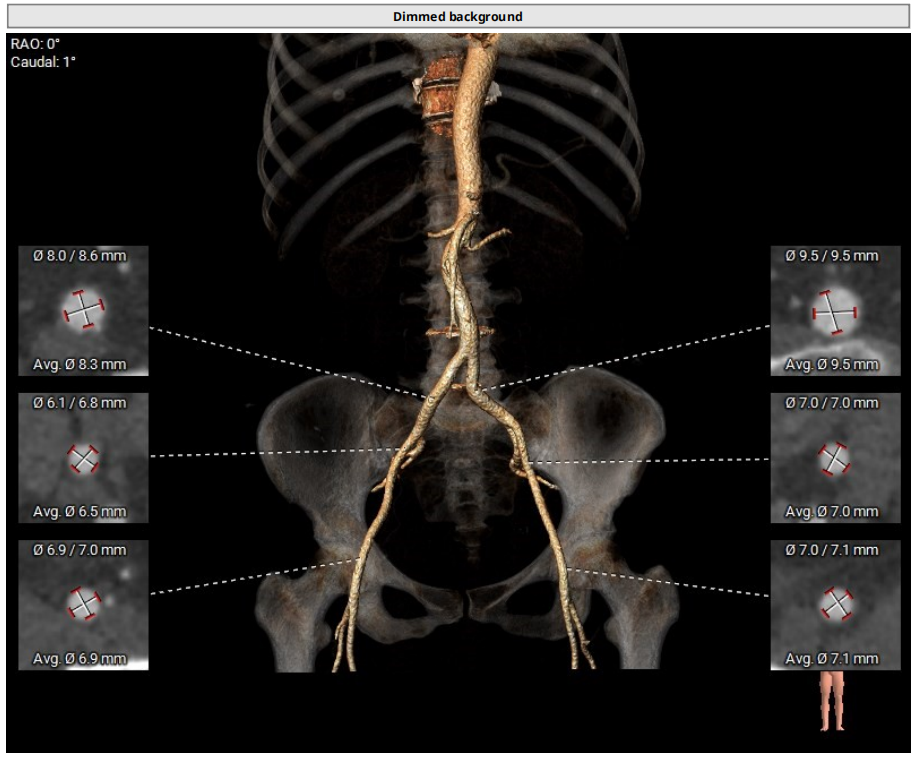Select the Avg. Ø 6.5 mm text

click(x=80, y=512)
